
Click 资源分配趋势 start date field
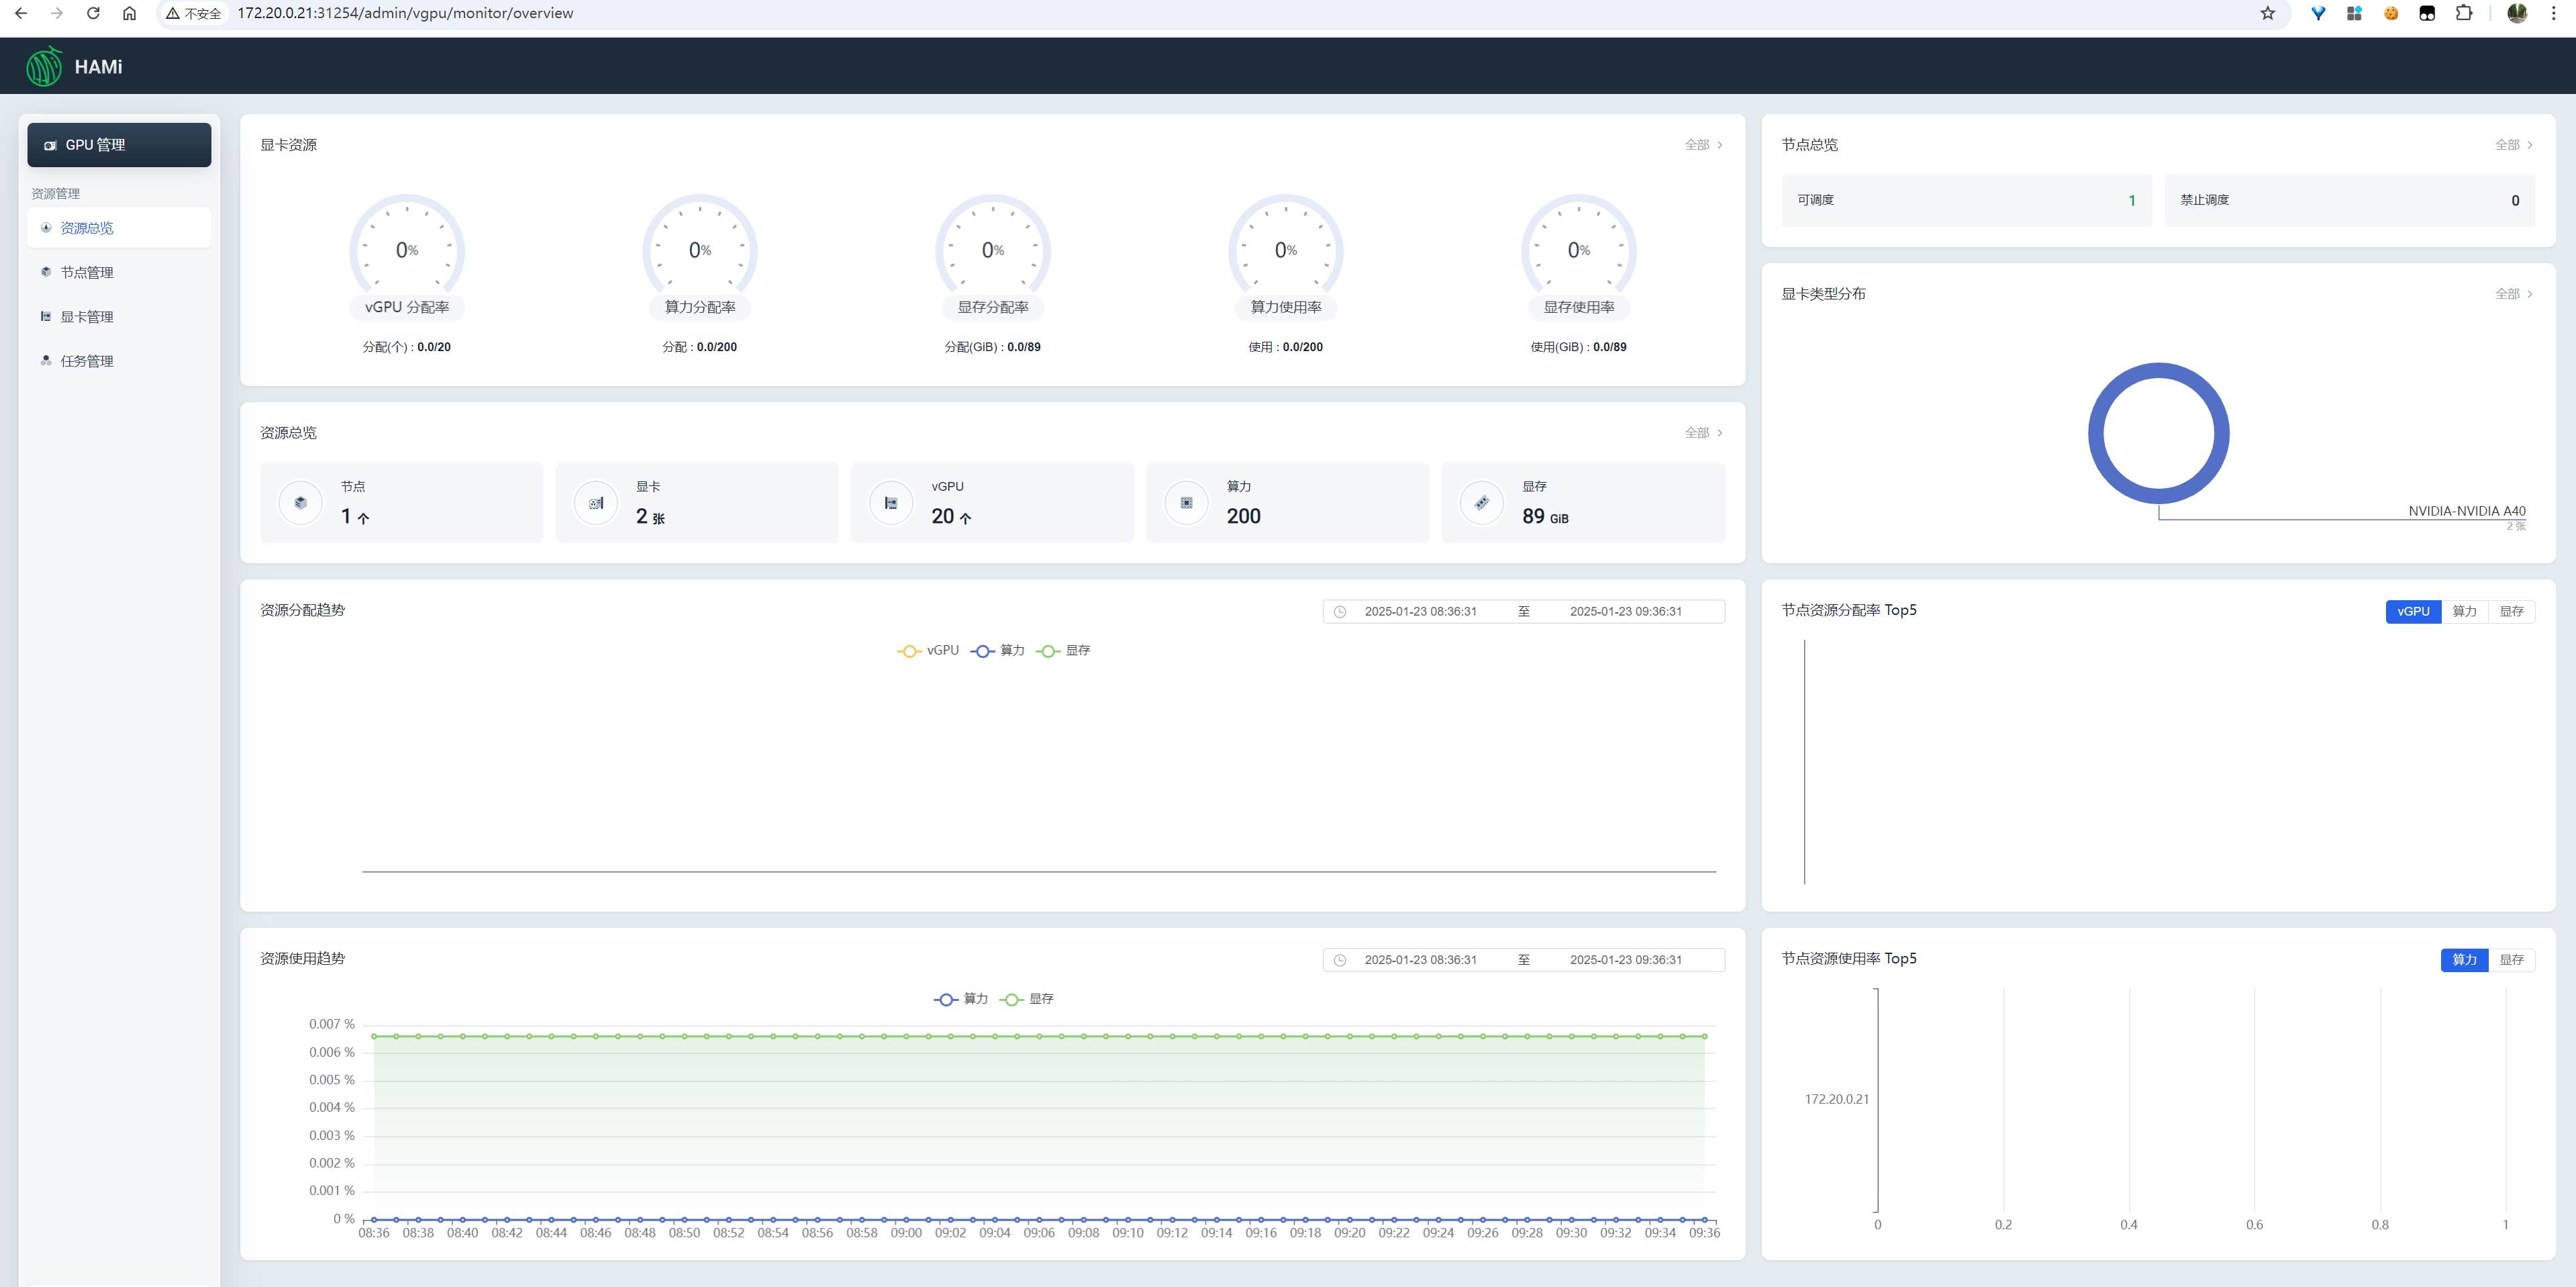[x=1420, y=611]
